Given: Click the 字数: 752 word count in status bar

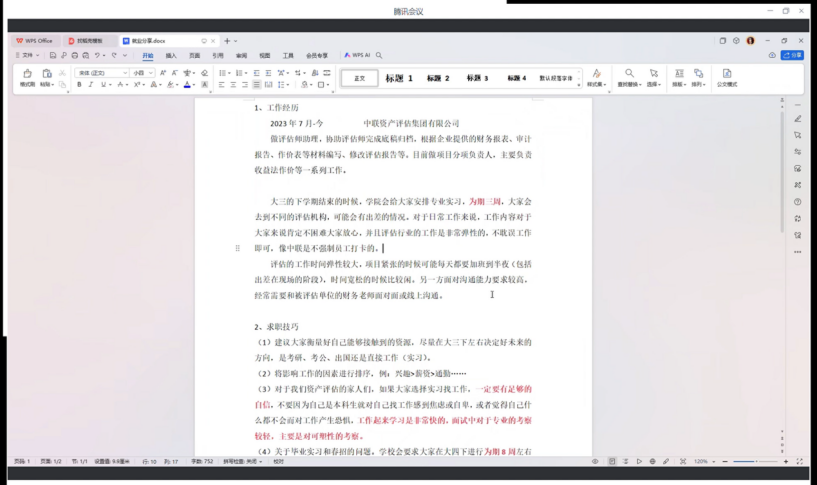Looking at the screenshot, I should 202,462.
